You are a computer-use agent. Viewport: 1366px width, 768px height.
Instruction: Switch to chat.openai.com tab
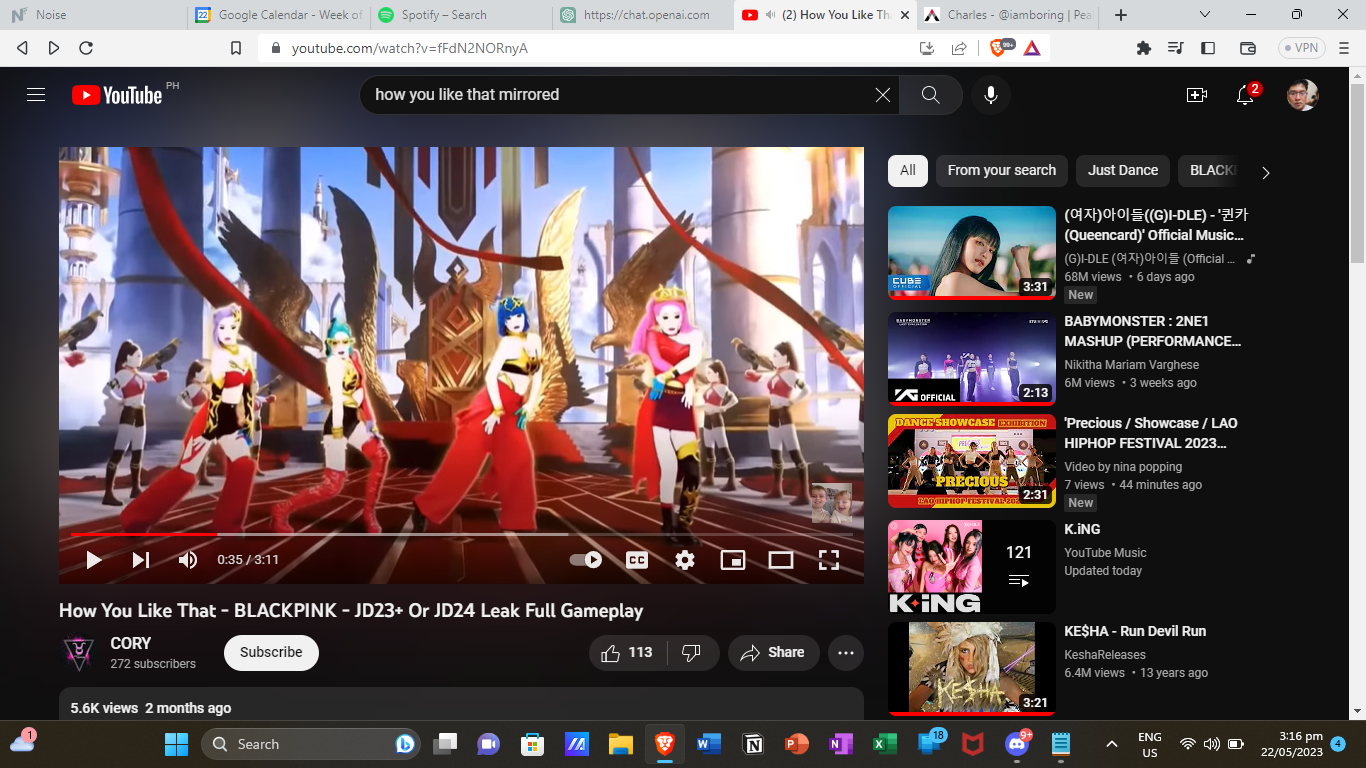click(x=645, y=15)
